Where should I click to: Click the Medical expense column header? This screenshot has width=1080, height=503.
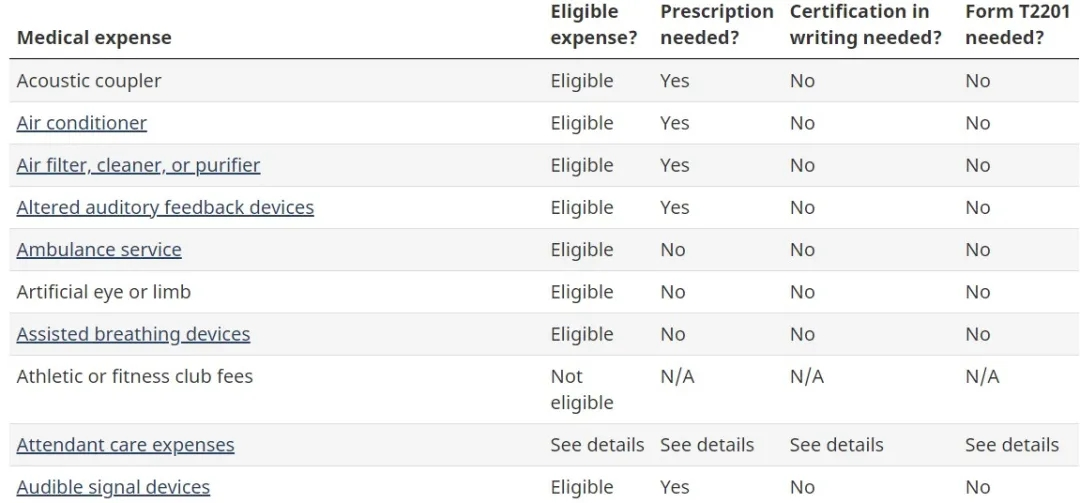click(94, 38)
